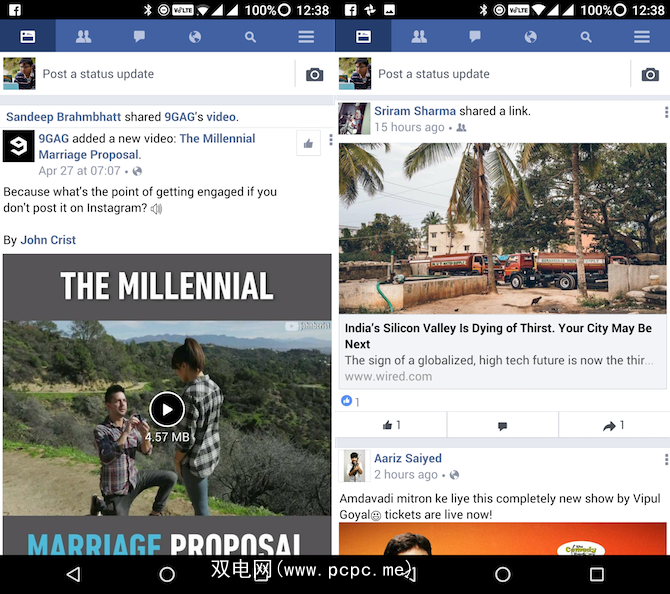This screenshot has width=670, height=594.
Task: Open Notifications globe in right screen
Action: (x=530, y=37)
